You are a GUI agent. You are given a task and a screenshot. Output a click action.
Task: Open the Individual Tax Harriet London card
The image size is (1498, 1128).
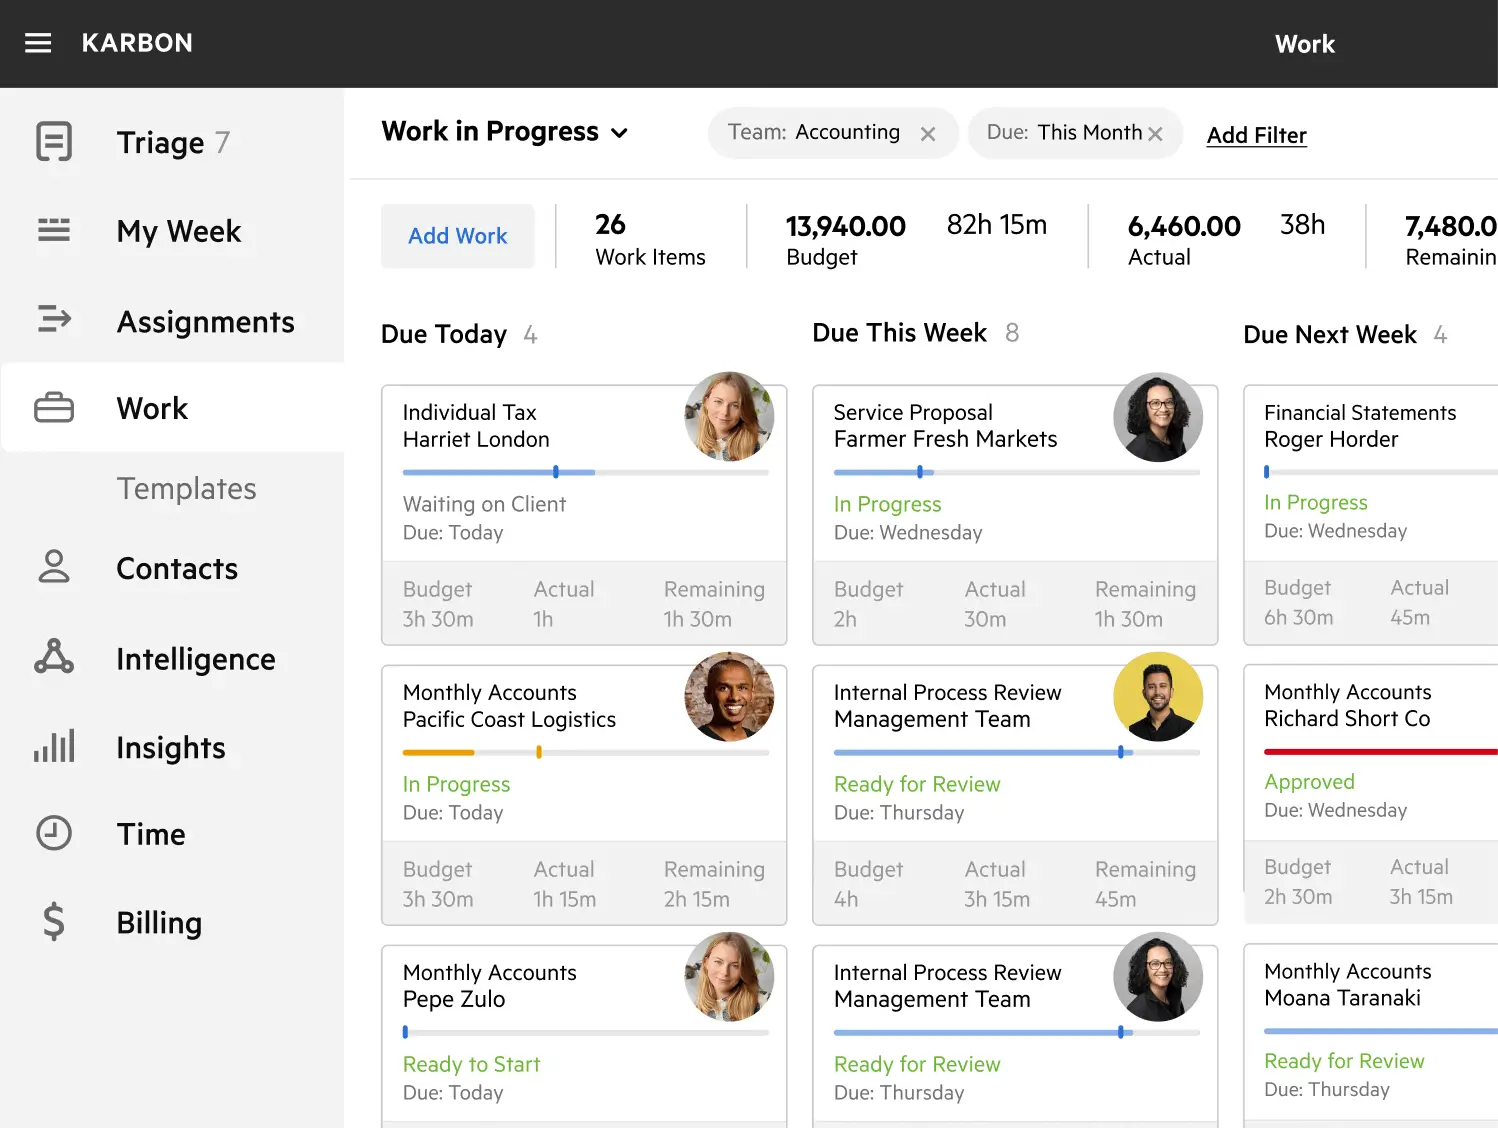(x=584, y=515)
